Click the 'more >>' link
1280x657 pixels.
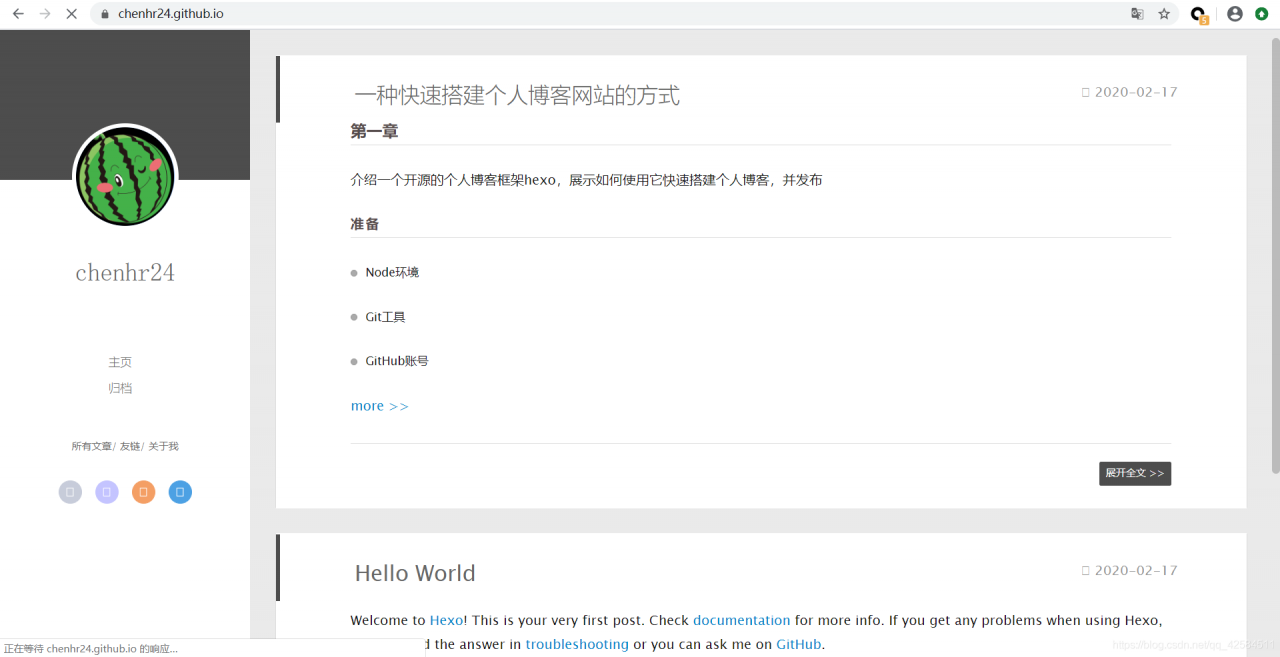pyautogui.click(x=379, y=406)
